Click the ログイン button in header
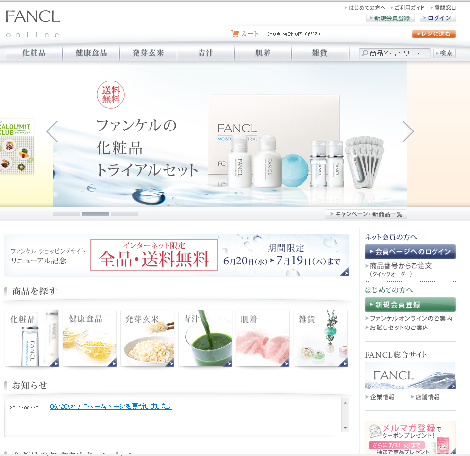 (437, 18)
